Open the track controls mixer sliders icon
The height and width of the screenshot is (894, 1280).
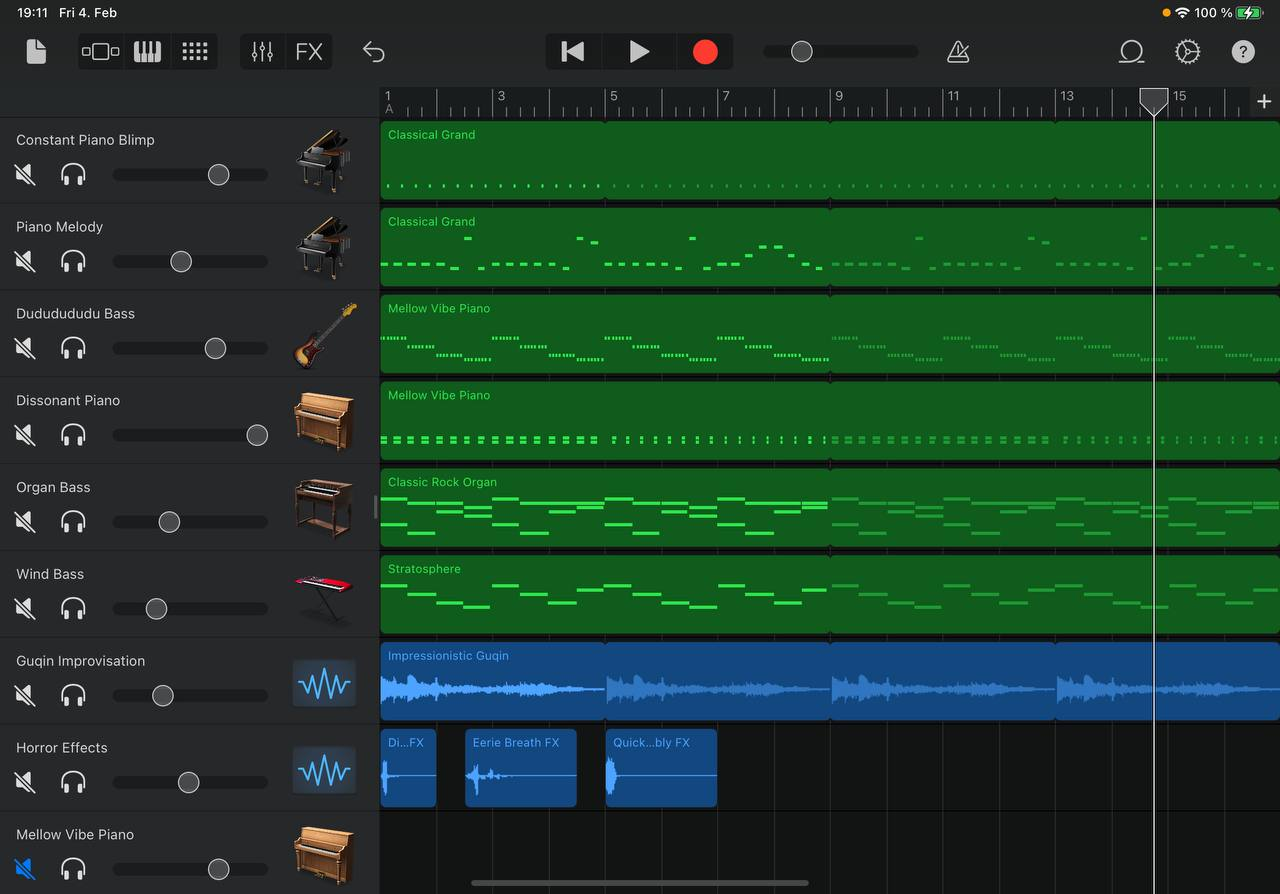tap(262, 51)
